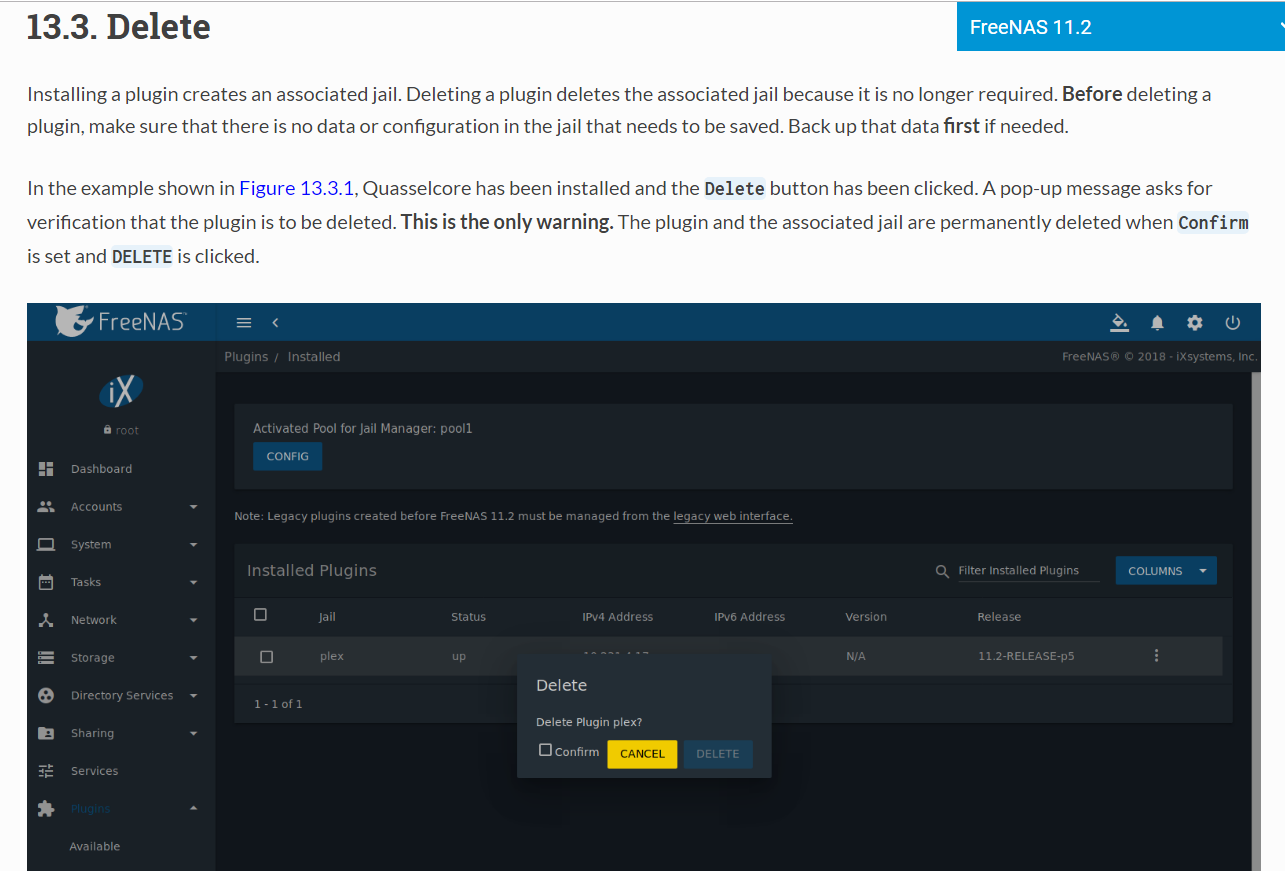Click Tasks calendar icon
The height and width of the screenshot is (871, 1285).
(x=45, y=582)
